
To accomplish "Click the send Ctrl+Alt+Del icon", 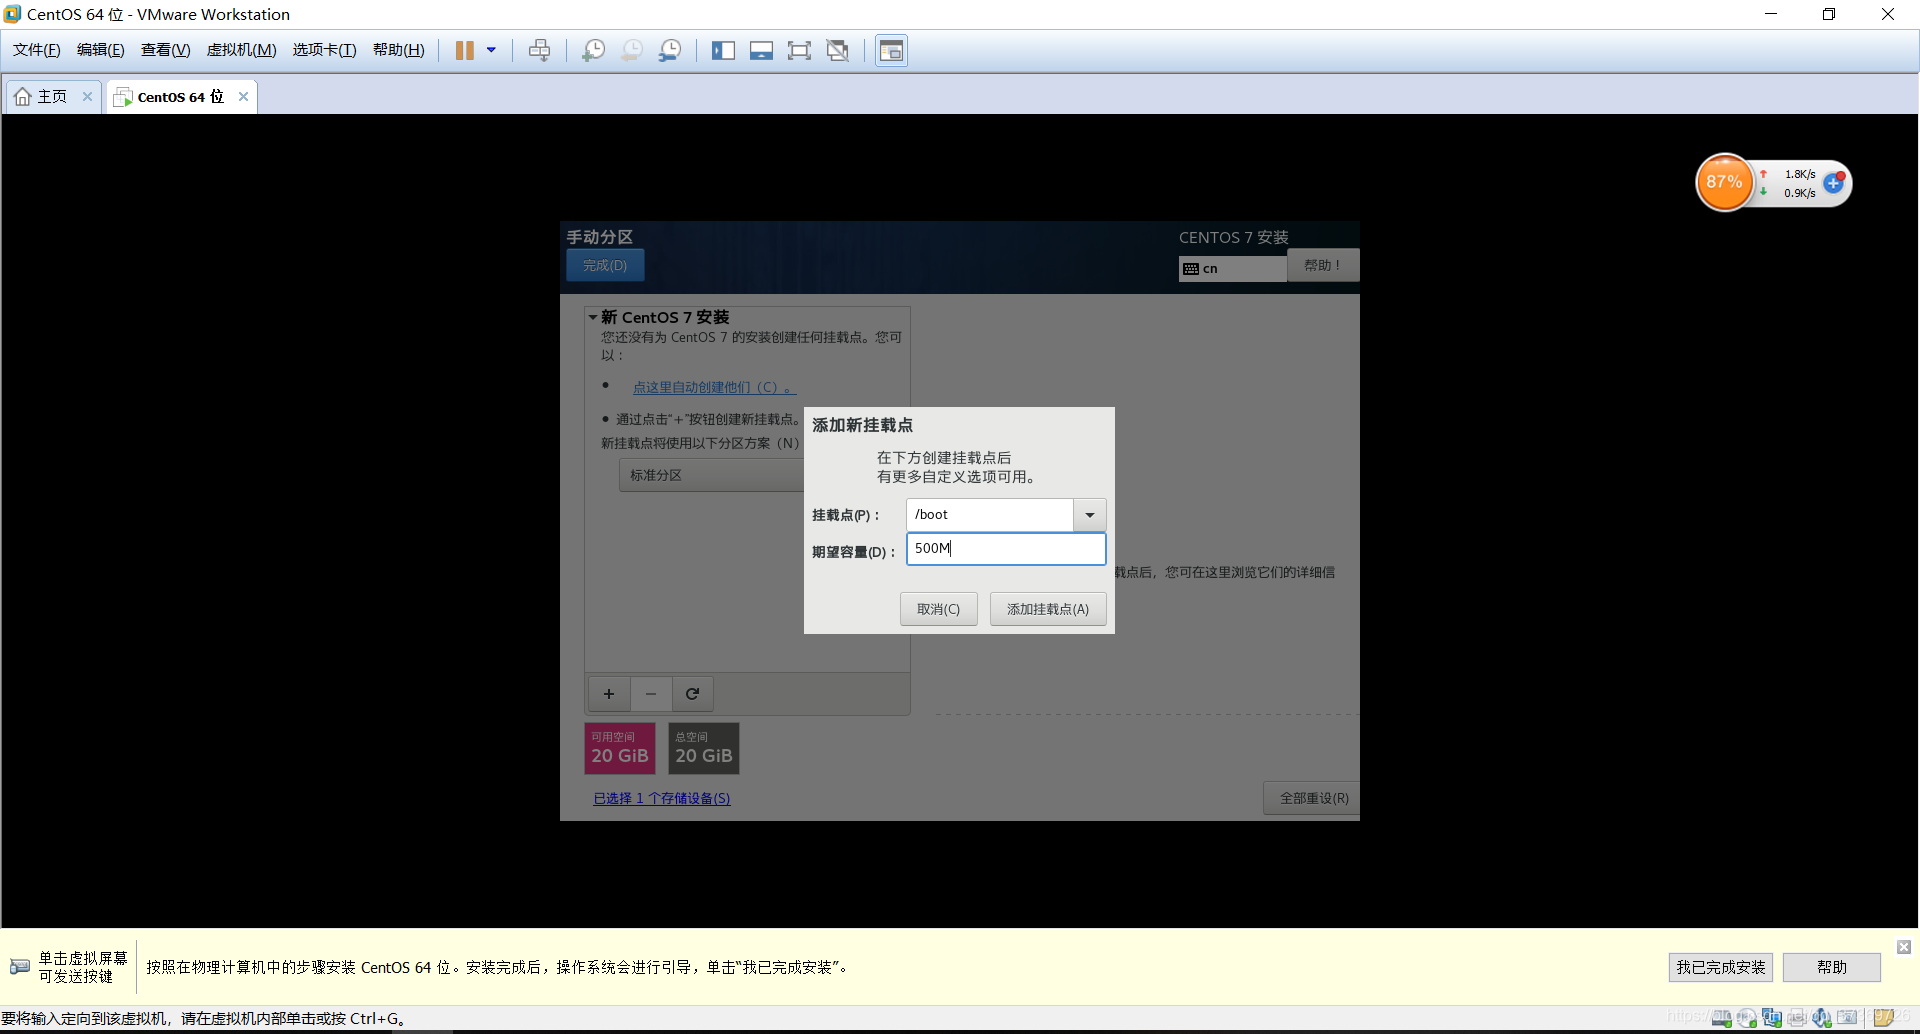I will (x=539, y=50).
